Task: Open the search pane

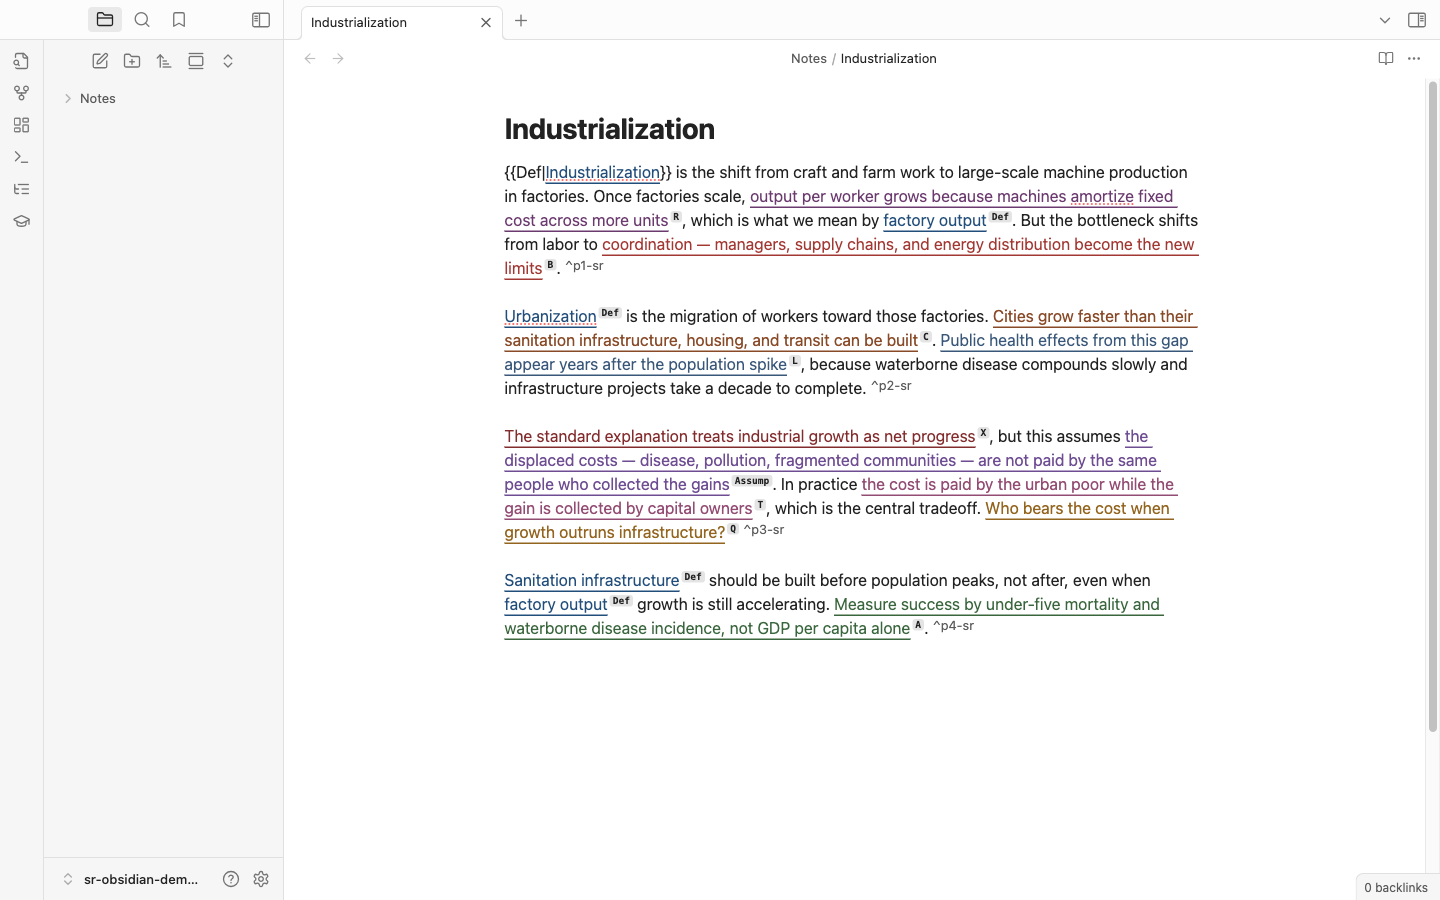Action: pos(142,20)
